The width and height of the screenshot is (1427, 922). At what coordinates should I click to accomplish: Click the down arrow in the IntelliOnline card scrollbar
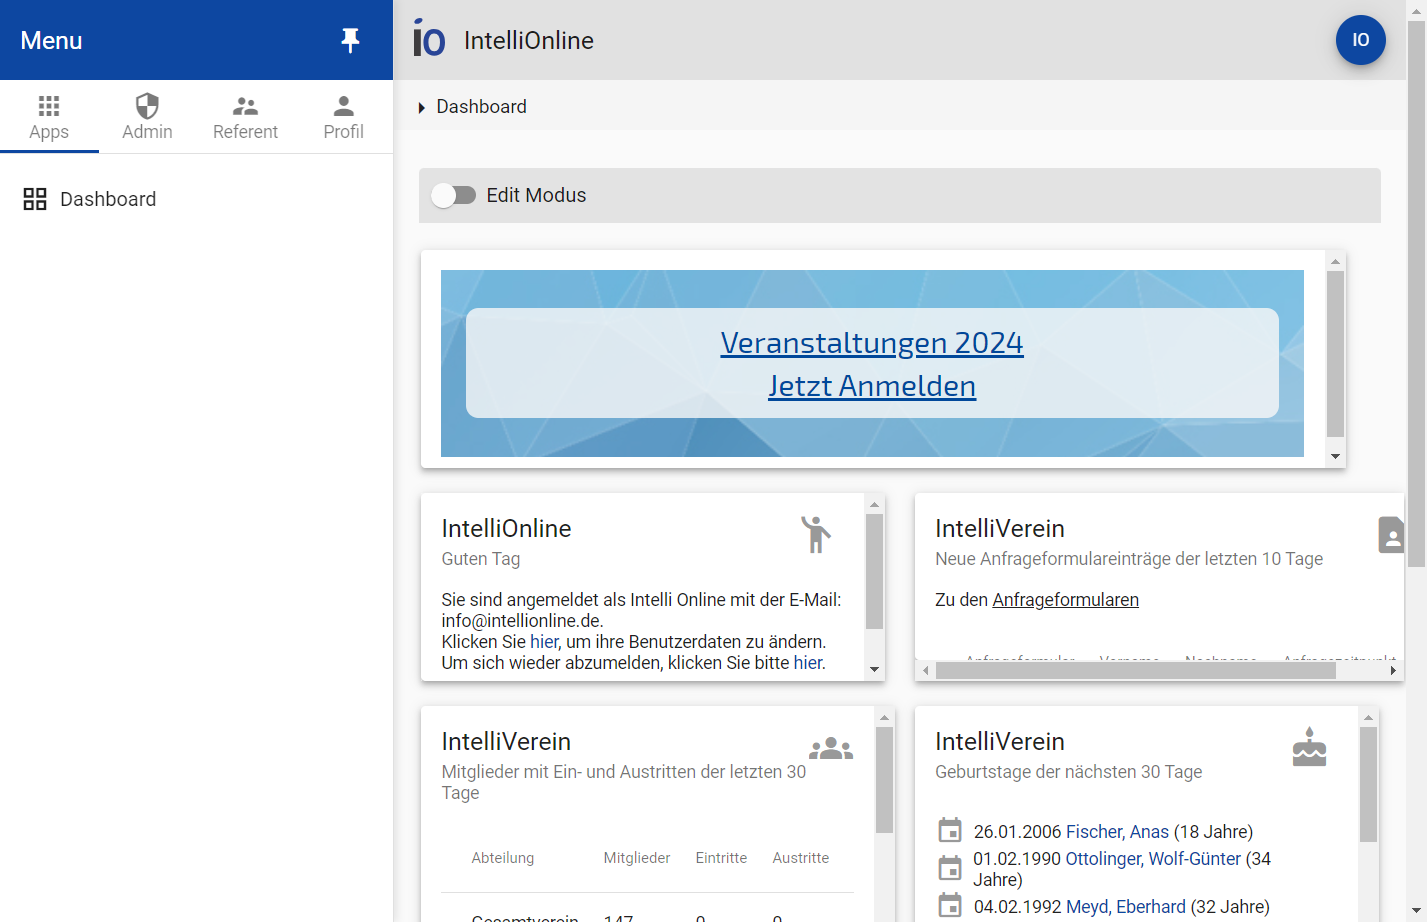(875, 670)
